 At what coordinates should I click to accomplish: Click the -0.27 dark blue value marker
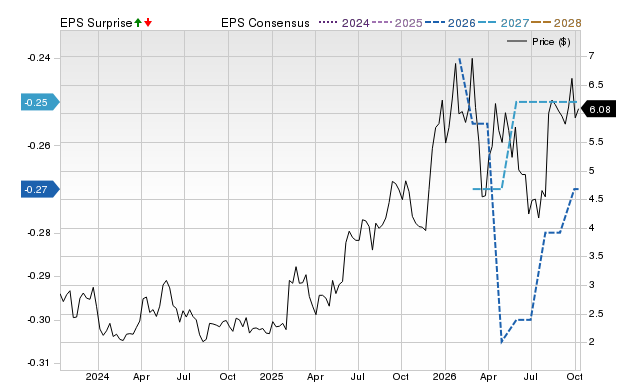coord(40,189)
